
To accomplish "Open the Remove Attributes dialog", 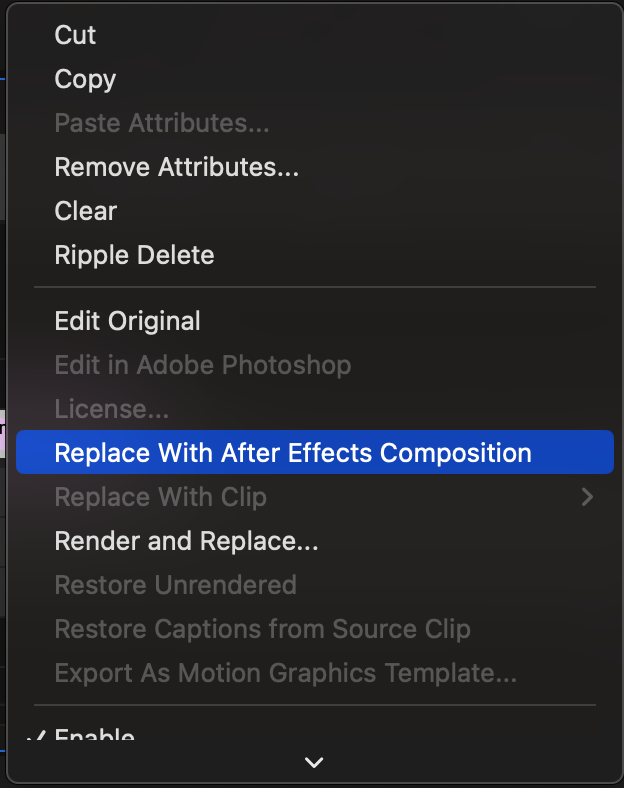I will (x=176, y=167).
